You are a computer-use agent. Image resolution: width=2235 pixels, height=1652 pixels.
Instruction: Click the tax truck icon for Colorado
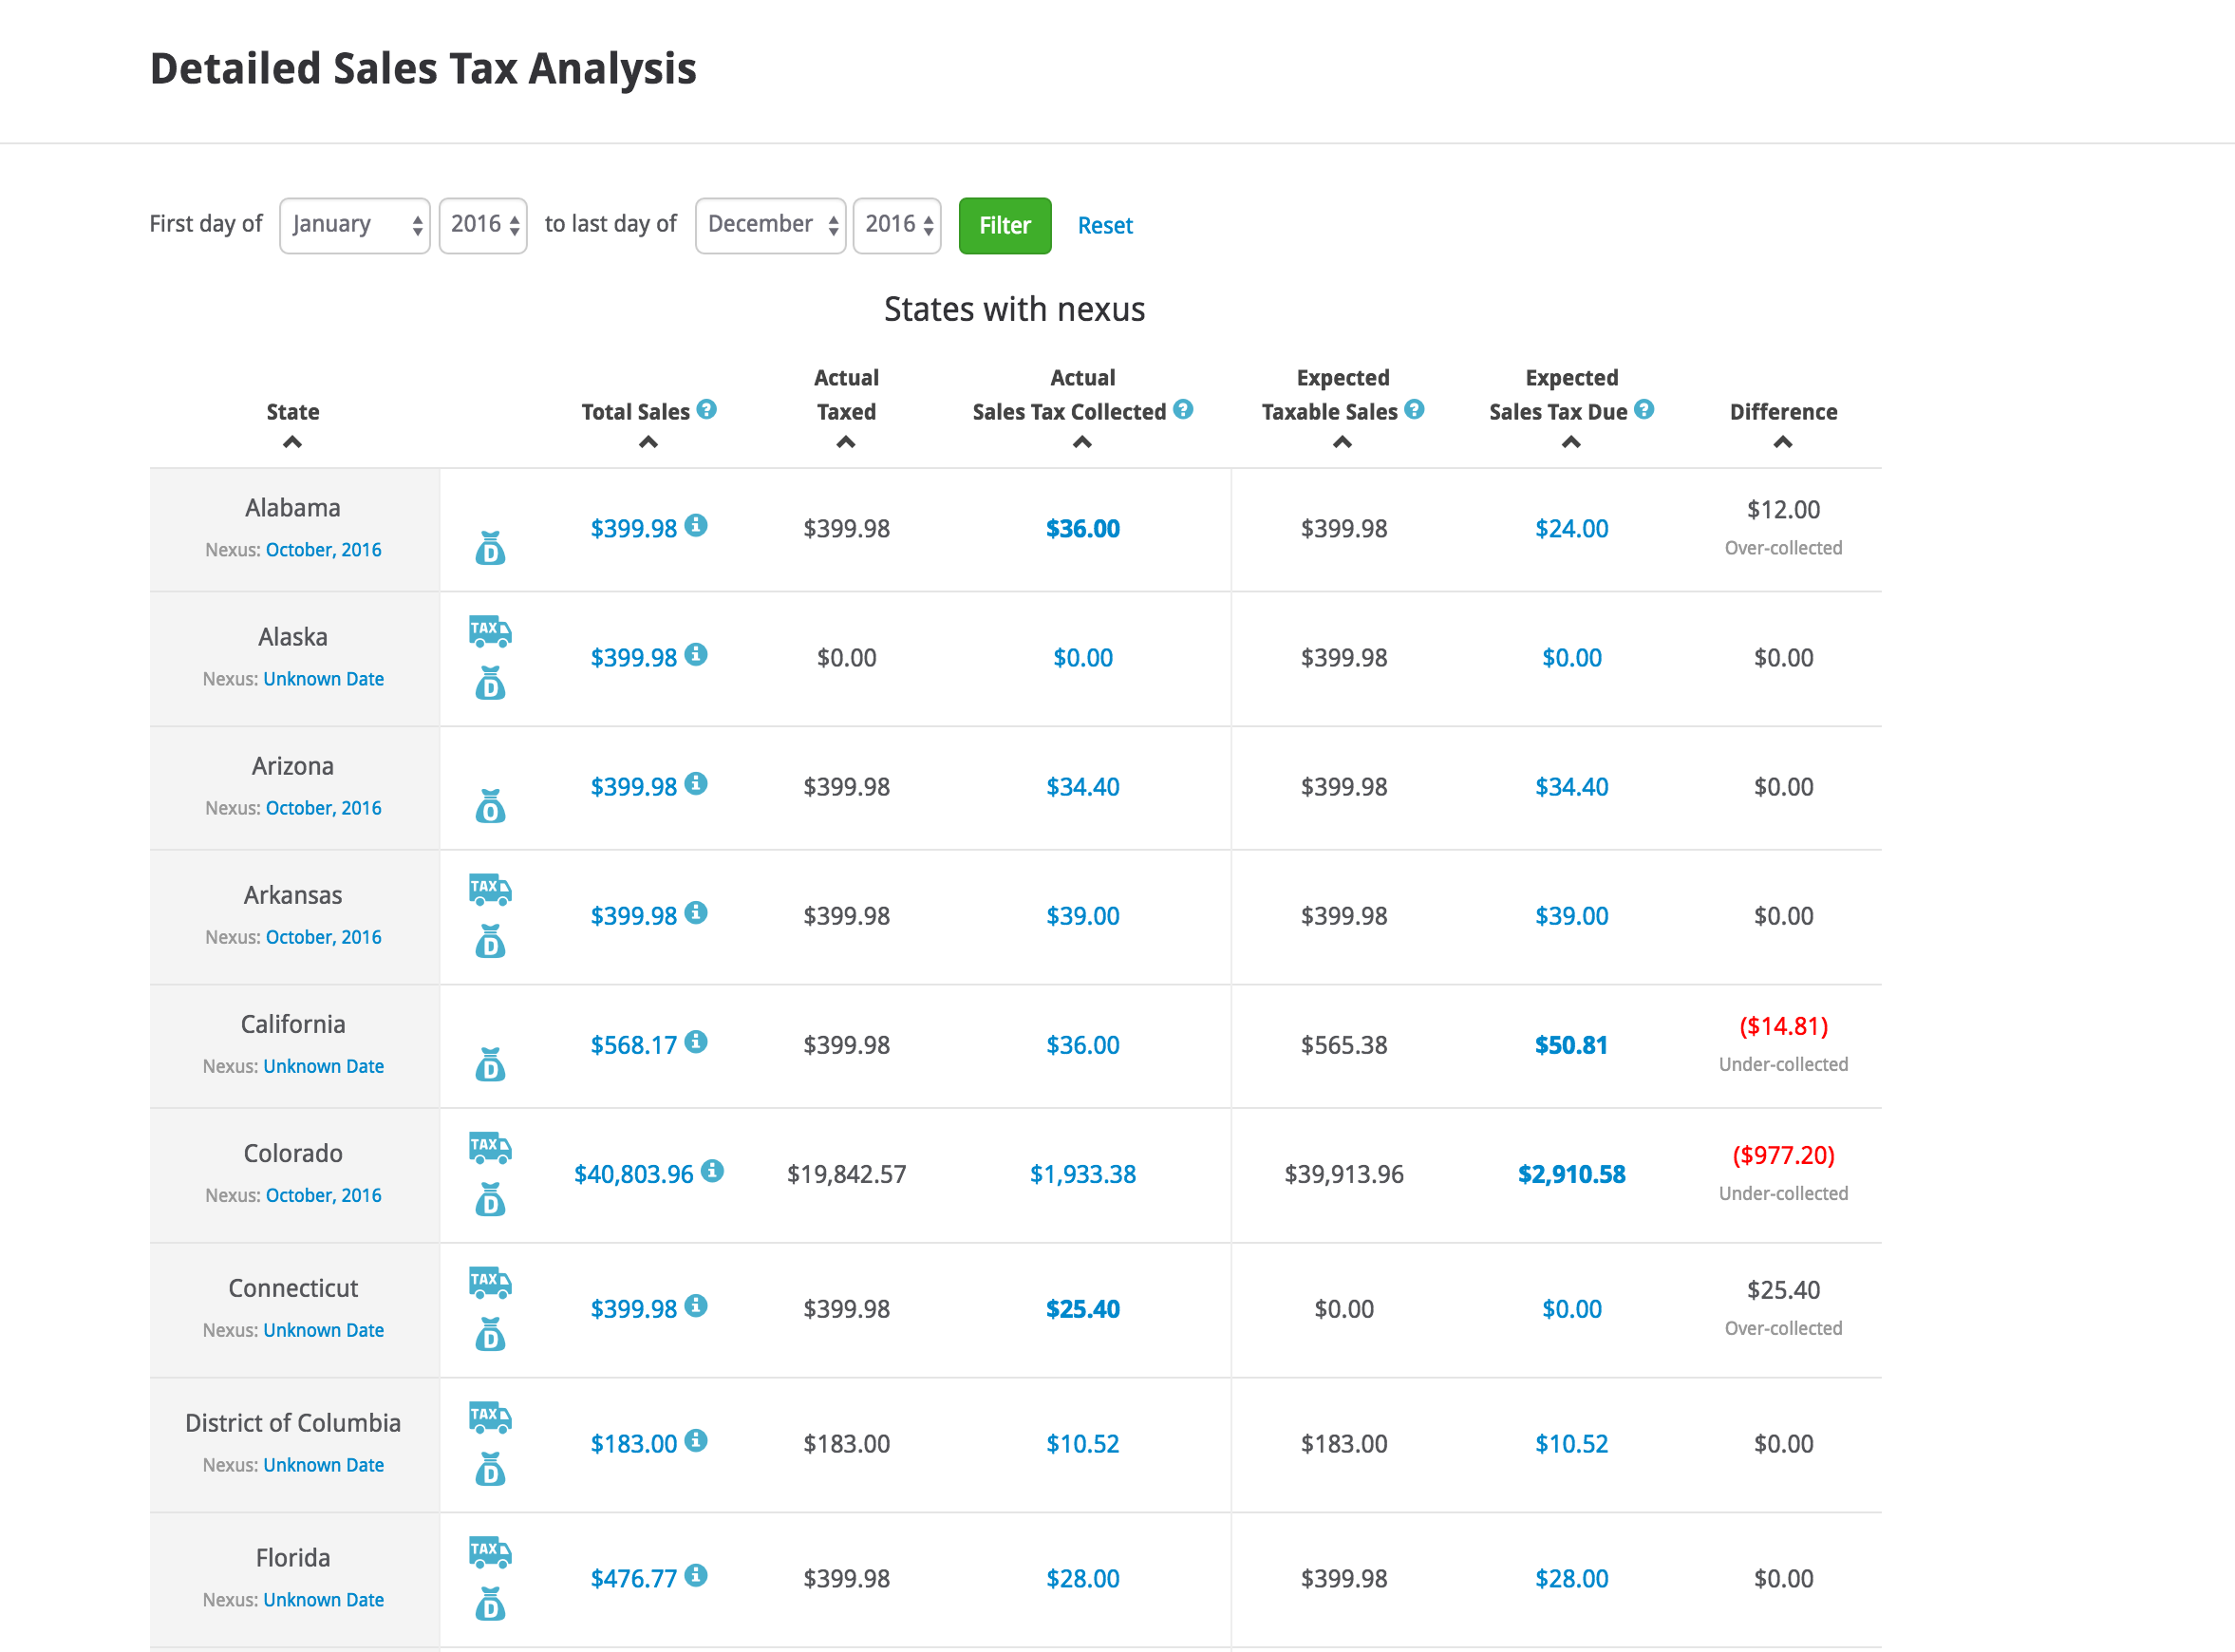click(x=489, y=1148)
